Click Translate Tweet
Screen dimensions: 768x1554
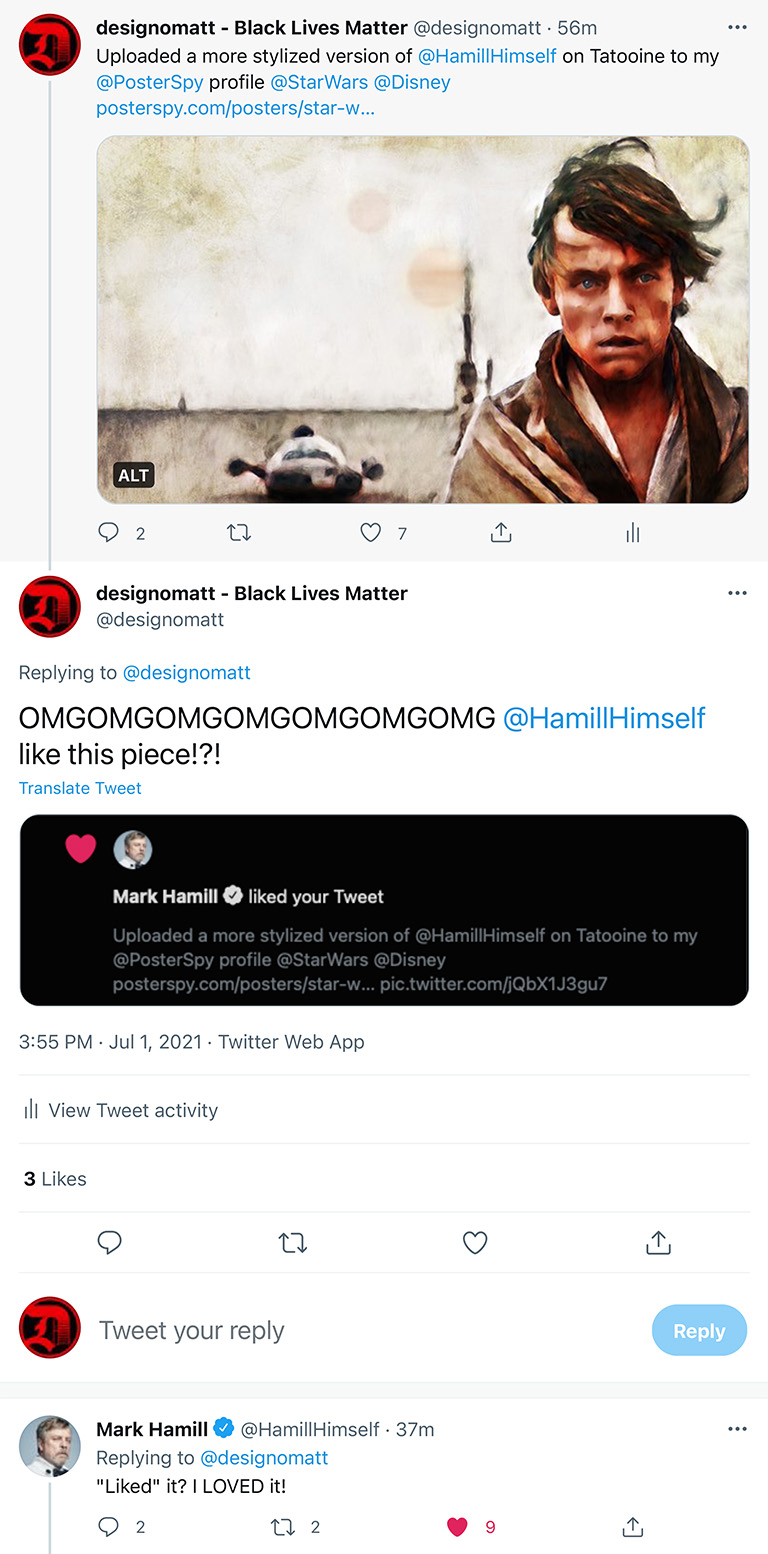80,788
